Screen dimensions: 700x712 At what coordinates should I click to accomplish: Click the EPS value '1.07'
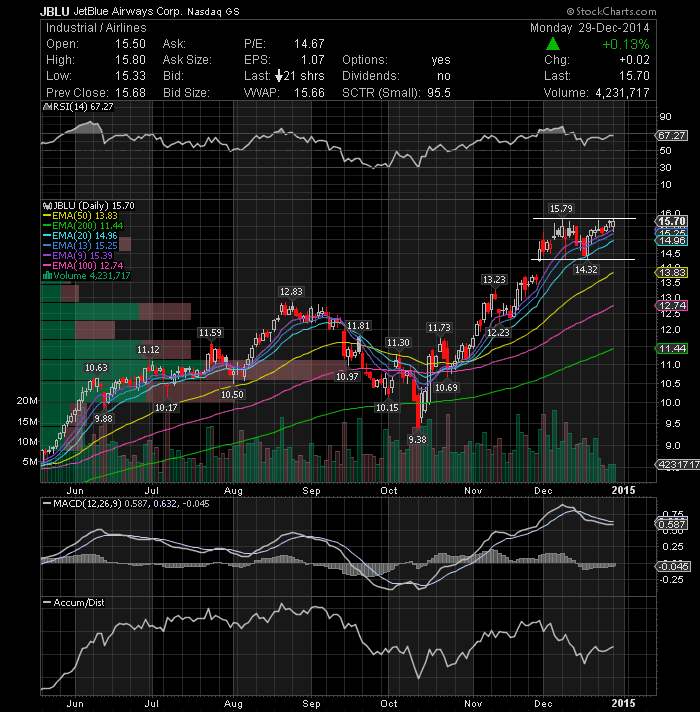point(313,60)
